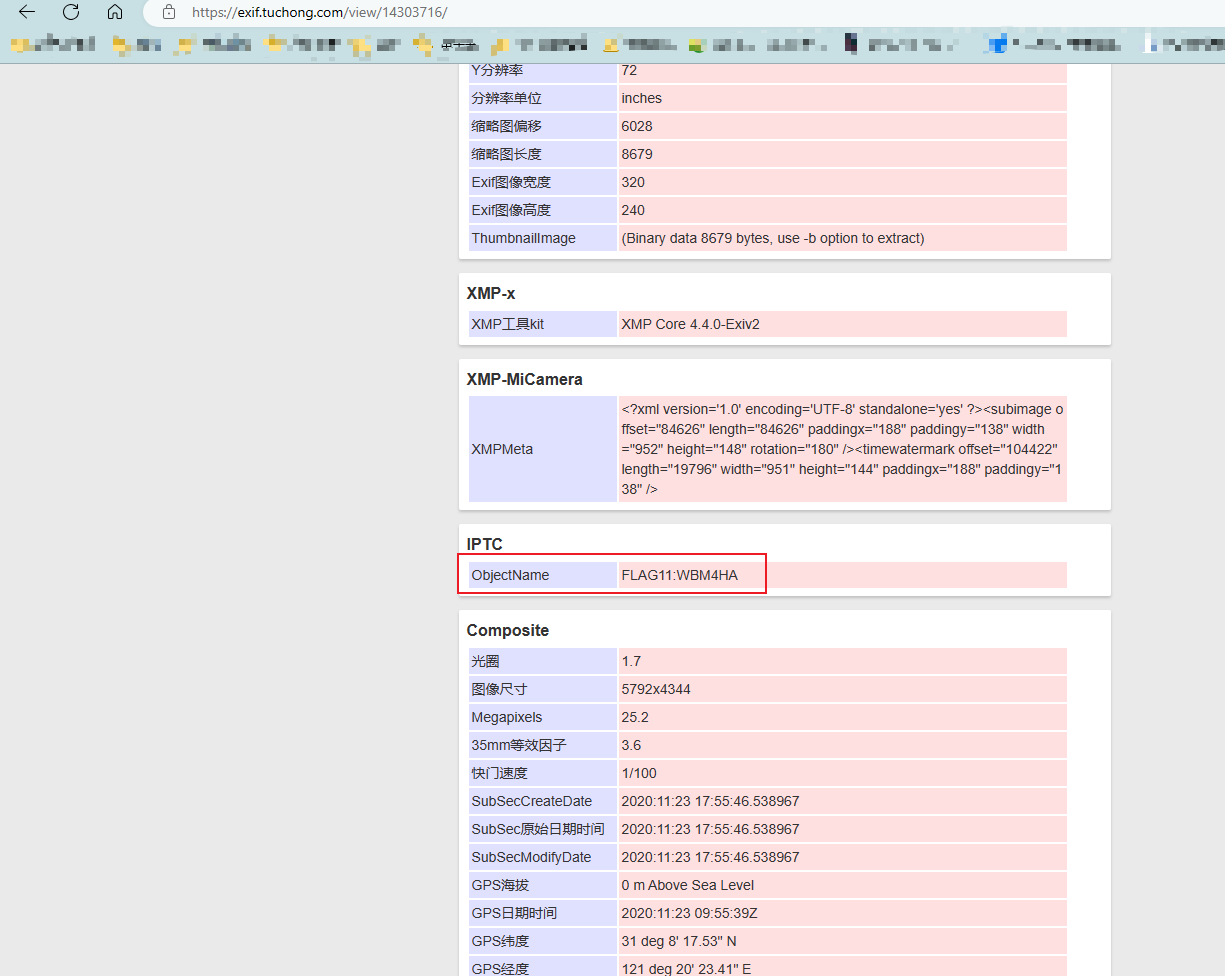Screen dimensions: 1225x976
Task: Click the Megapixels 25.2 value
Action: tap(635, 717)
